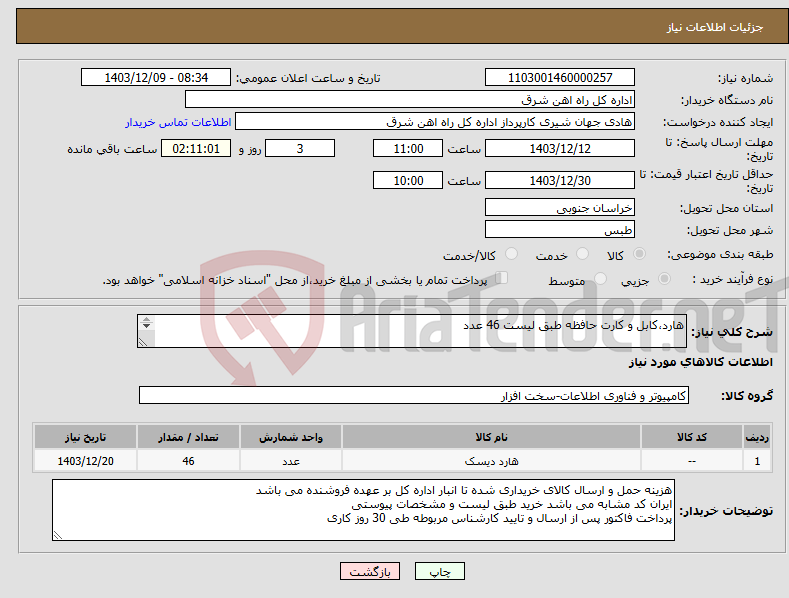Viewport: 789px width, 598px height.
Task: Click the price validity date 1403/12/30 field
Action: [x=560, y=180]
